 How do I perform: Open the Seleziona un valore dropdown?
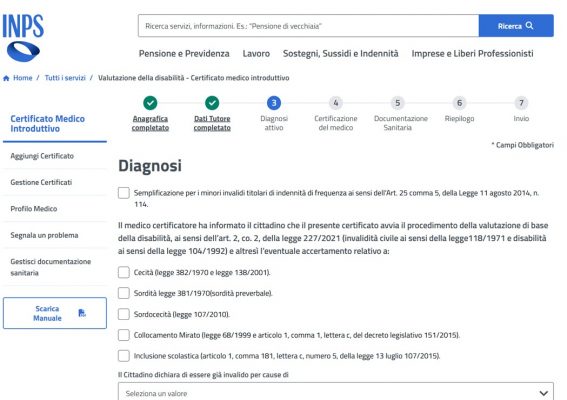[336, 392]
